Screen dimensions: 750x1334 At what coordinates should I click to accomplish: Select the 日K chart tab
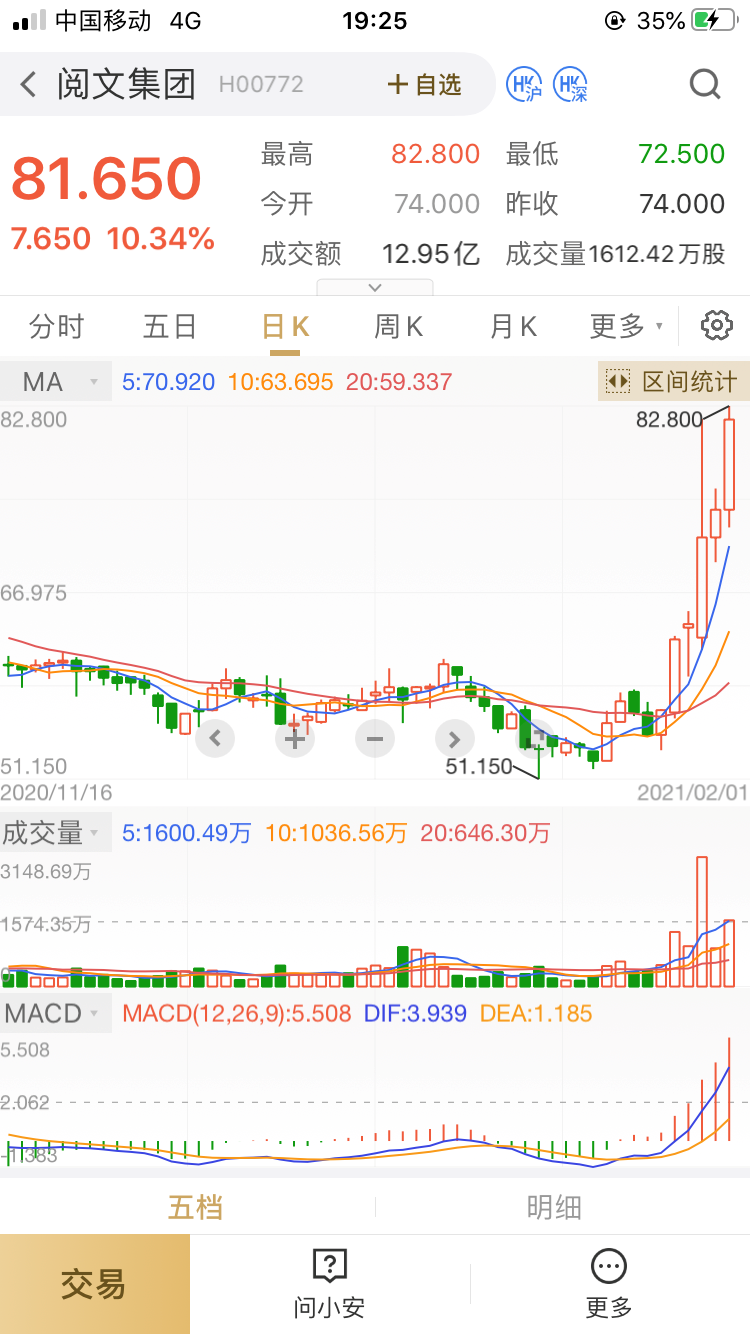[285, 327]
